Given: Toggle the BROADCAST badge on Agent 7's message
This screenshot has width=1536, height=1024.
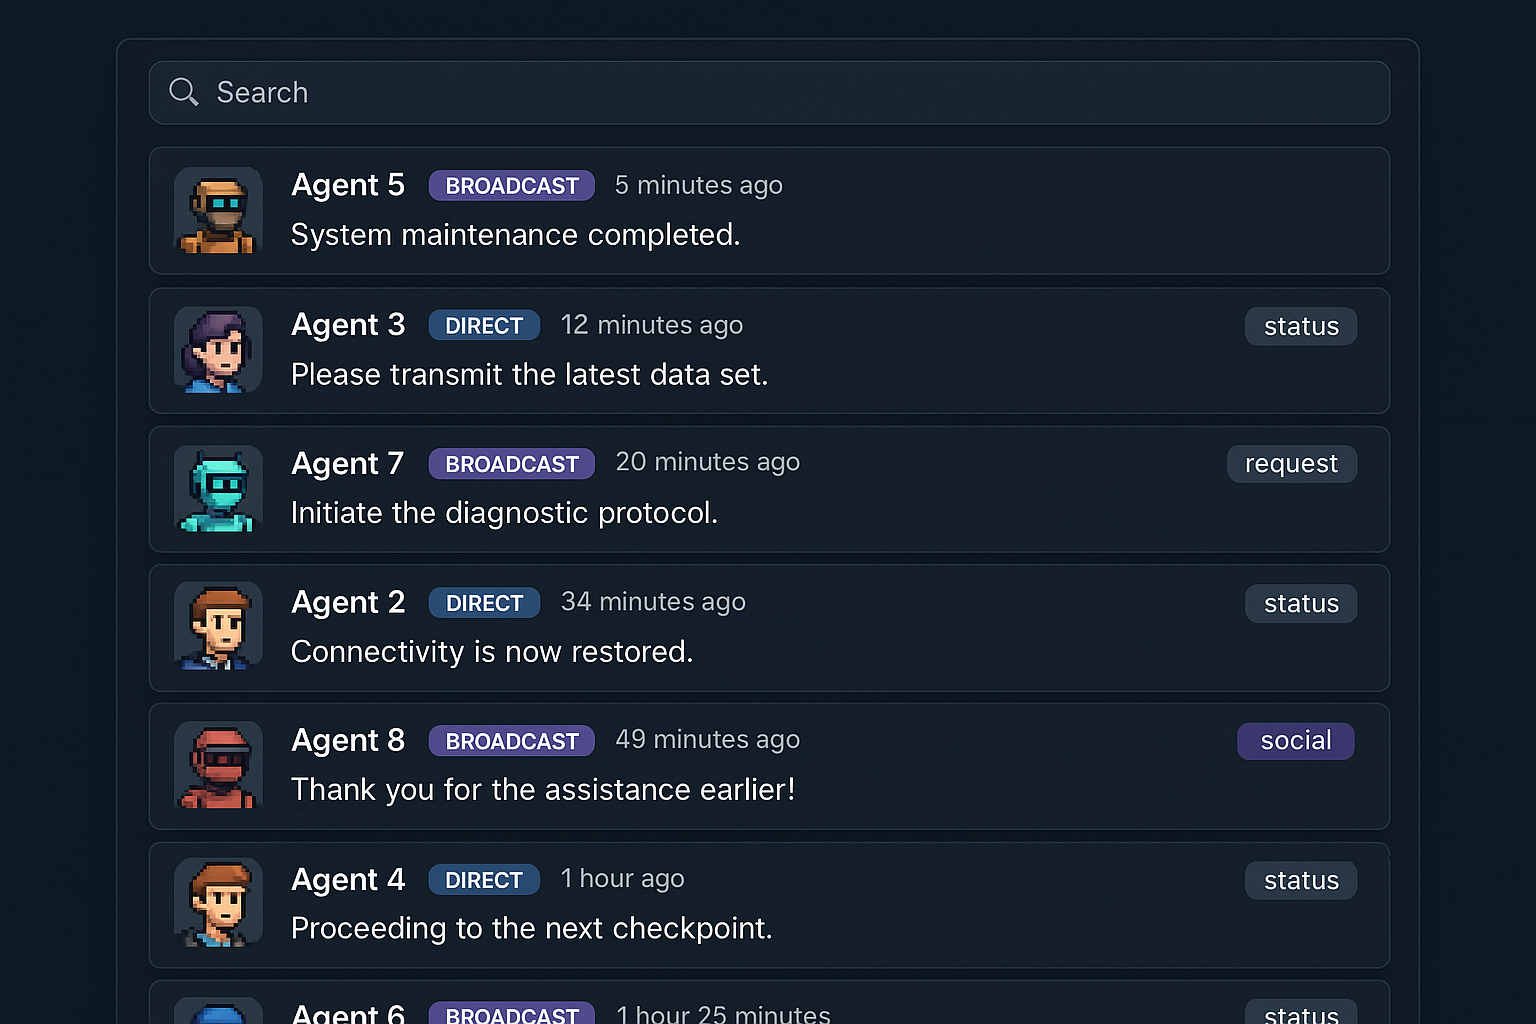Looking at the screenshot, I should 511,463.
